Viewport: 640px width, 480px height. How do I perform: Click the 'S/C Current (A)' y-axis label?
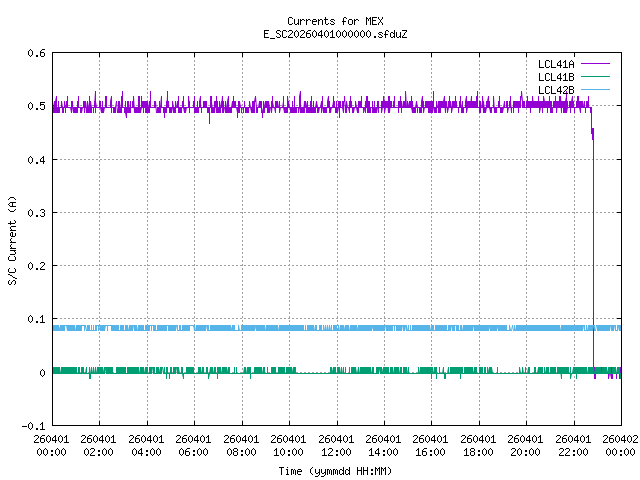(x=13, y=240)
